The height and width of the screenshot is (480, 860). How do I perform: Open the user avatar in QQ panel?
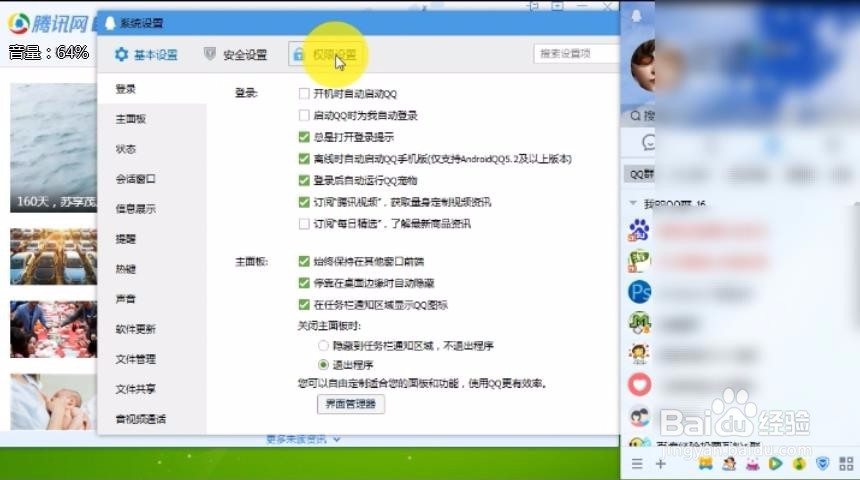(643, 66)
